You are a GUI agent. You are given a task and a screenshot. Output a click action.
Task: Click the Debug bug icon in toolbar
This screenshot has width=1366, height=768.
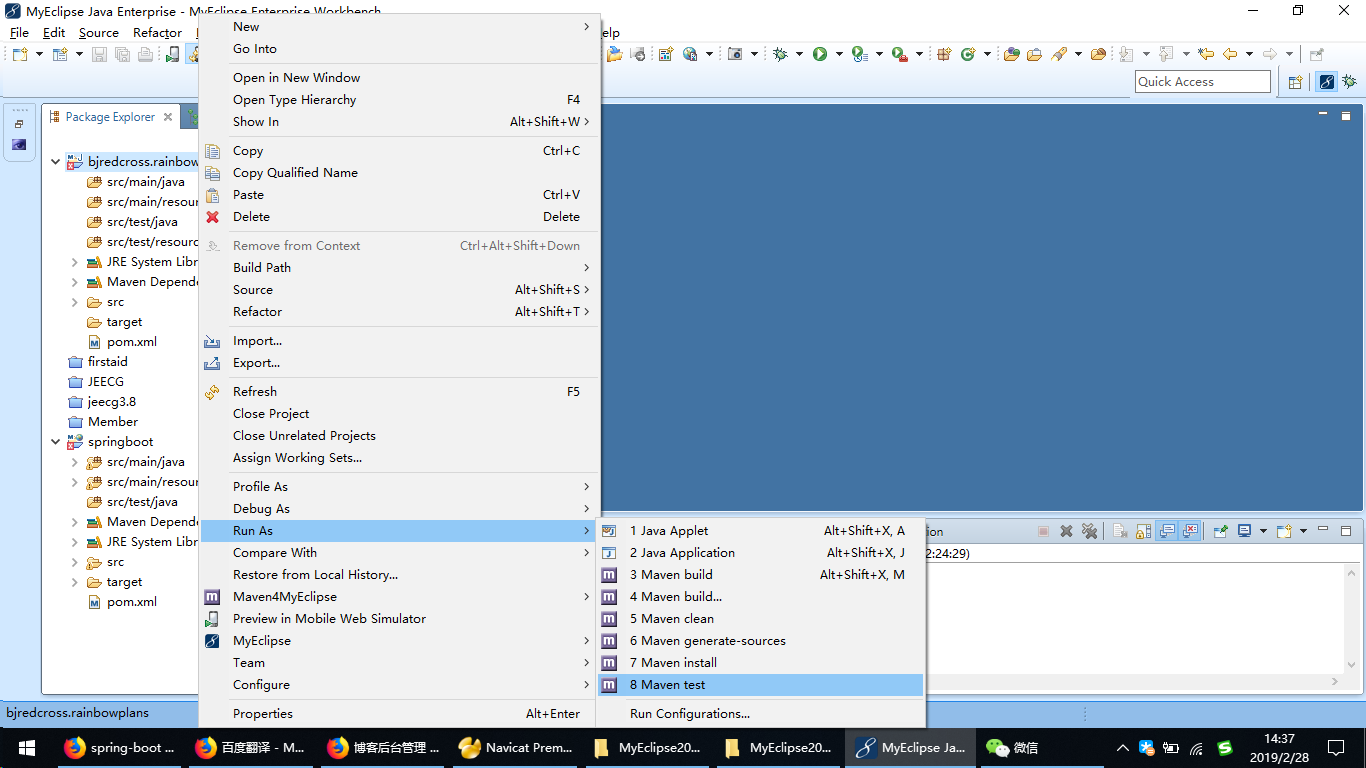pos(780,54)
